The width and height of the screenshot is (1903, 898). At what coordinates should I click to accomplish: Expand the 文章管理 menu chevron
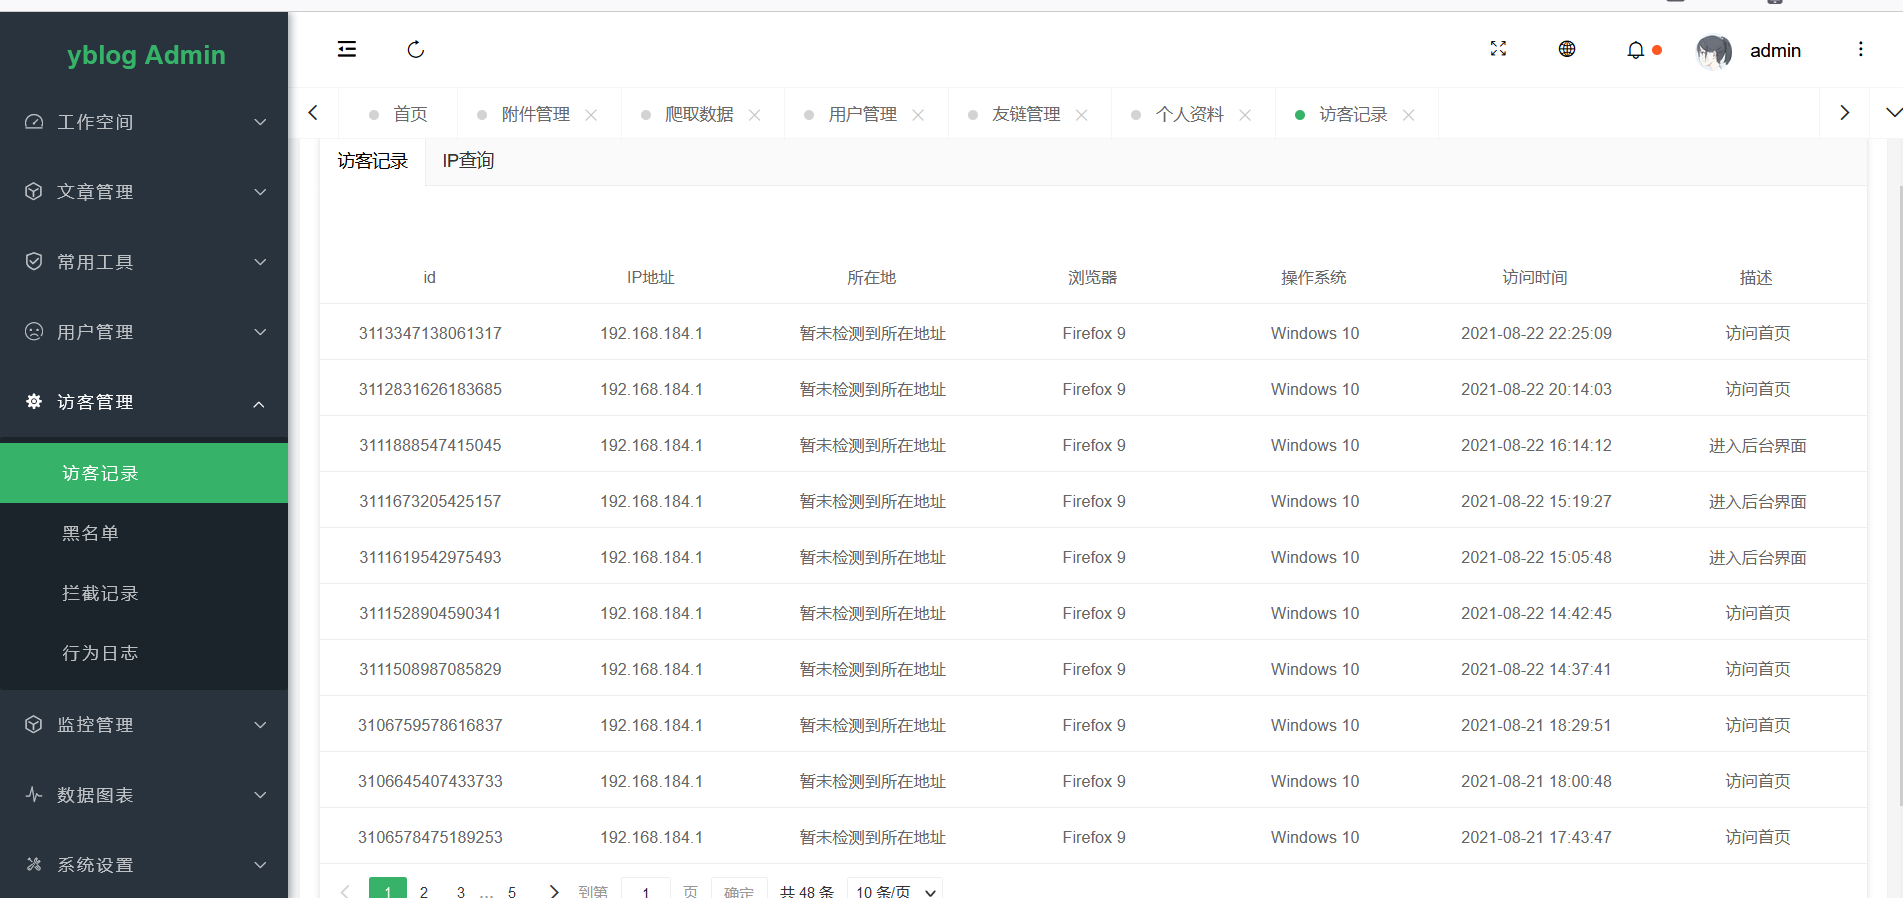tap(260, 192)
